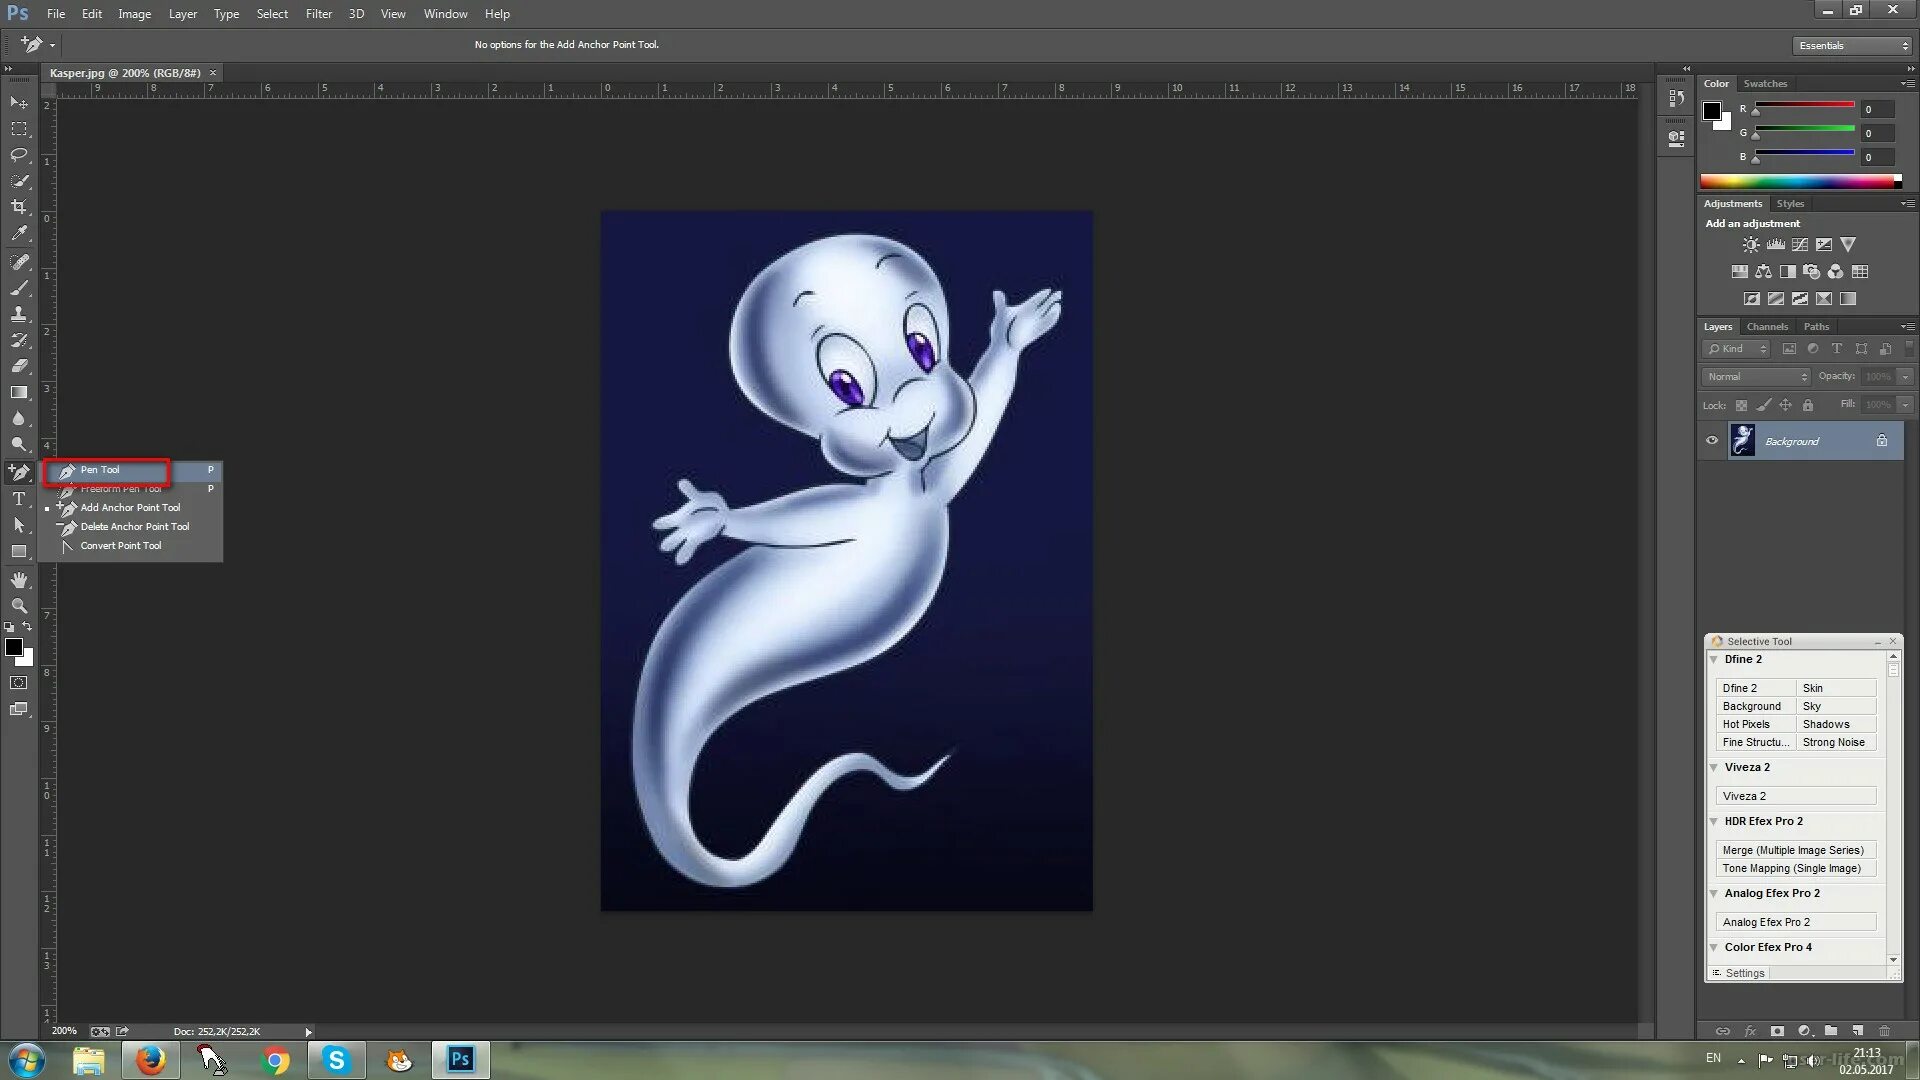Add a layer mask
Screen dimensions: 1920x1080
point(1777,1031)
